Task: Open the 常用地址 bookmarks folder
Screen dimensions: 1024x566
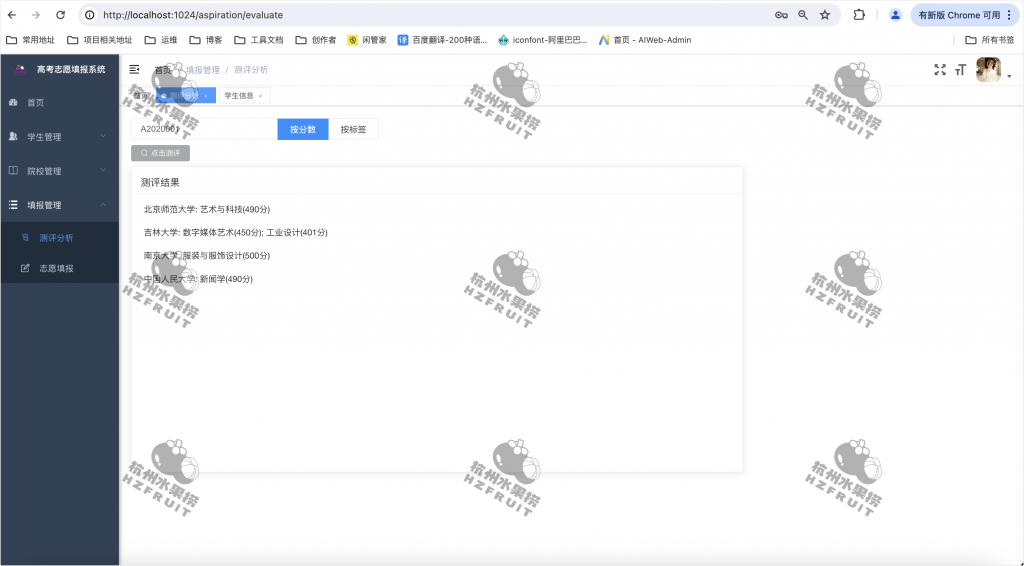Action: [31, 40]
